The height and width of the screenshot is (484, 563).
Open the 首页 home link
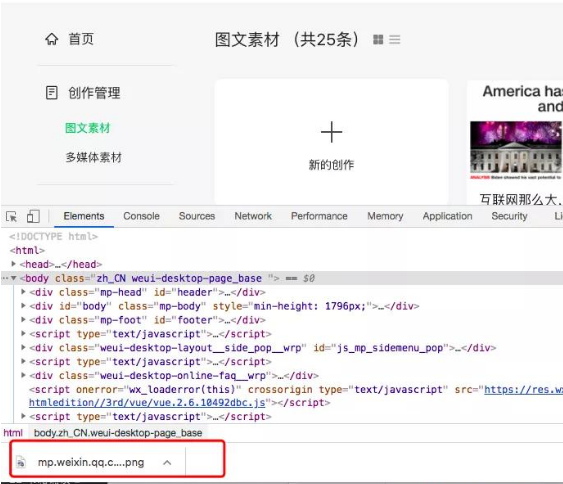[x=81, y=39]
